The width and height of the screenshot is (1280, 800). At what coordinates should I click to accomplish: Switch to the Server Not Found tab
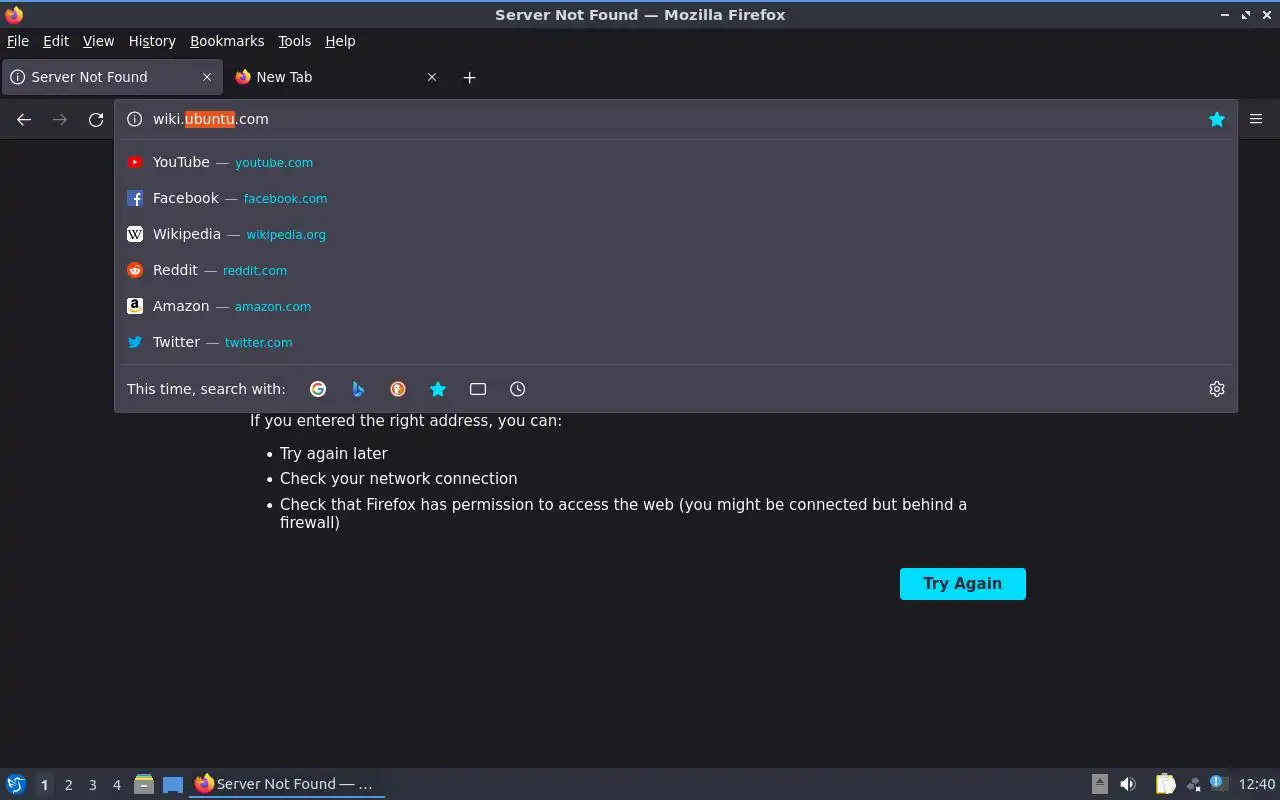click(112, 77)
